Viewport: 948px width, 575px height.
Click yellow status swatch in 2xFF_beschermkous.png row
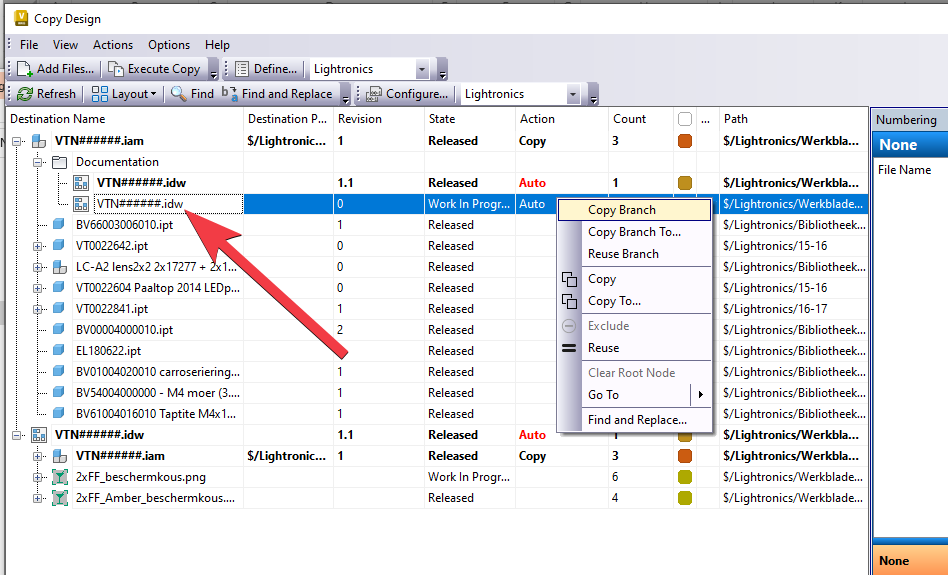tap(684, 477)
